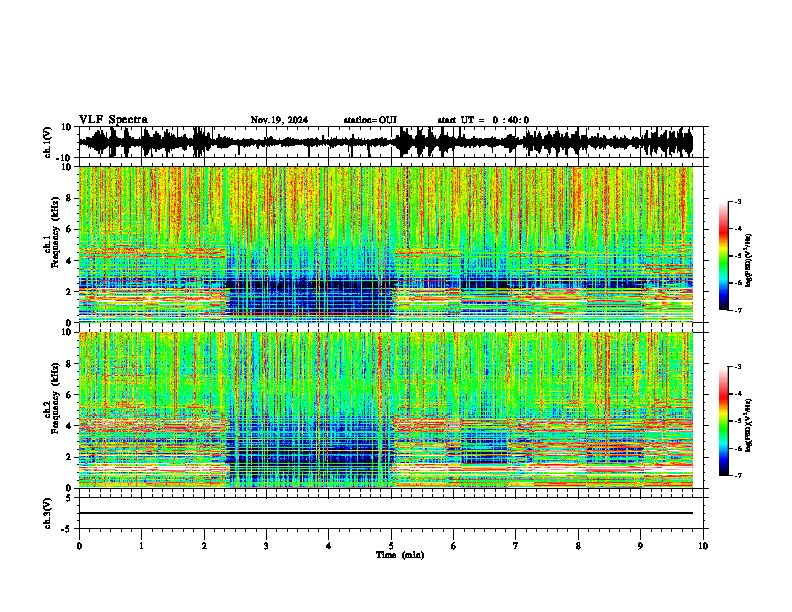Image resolution: width=792 pixels, height=612 pixels.
Task: Click tick label "1" on the time axis
Action: (x=141, y=546)
